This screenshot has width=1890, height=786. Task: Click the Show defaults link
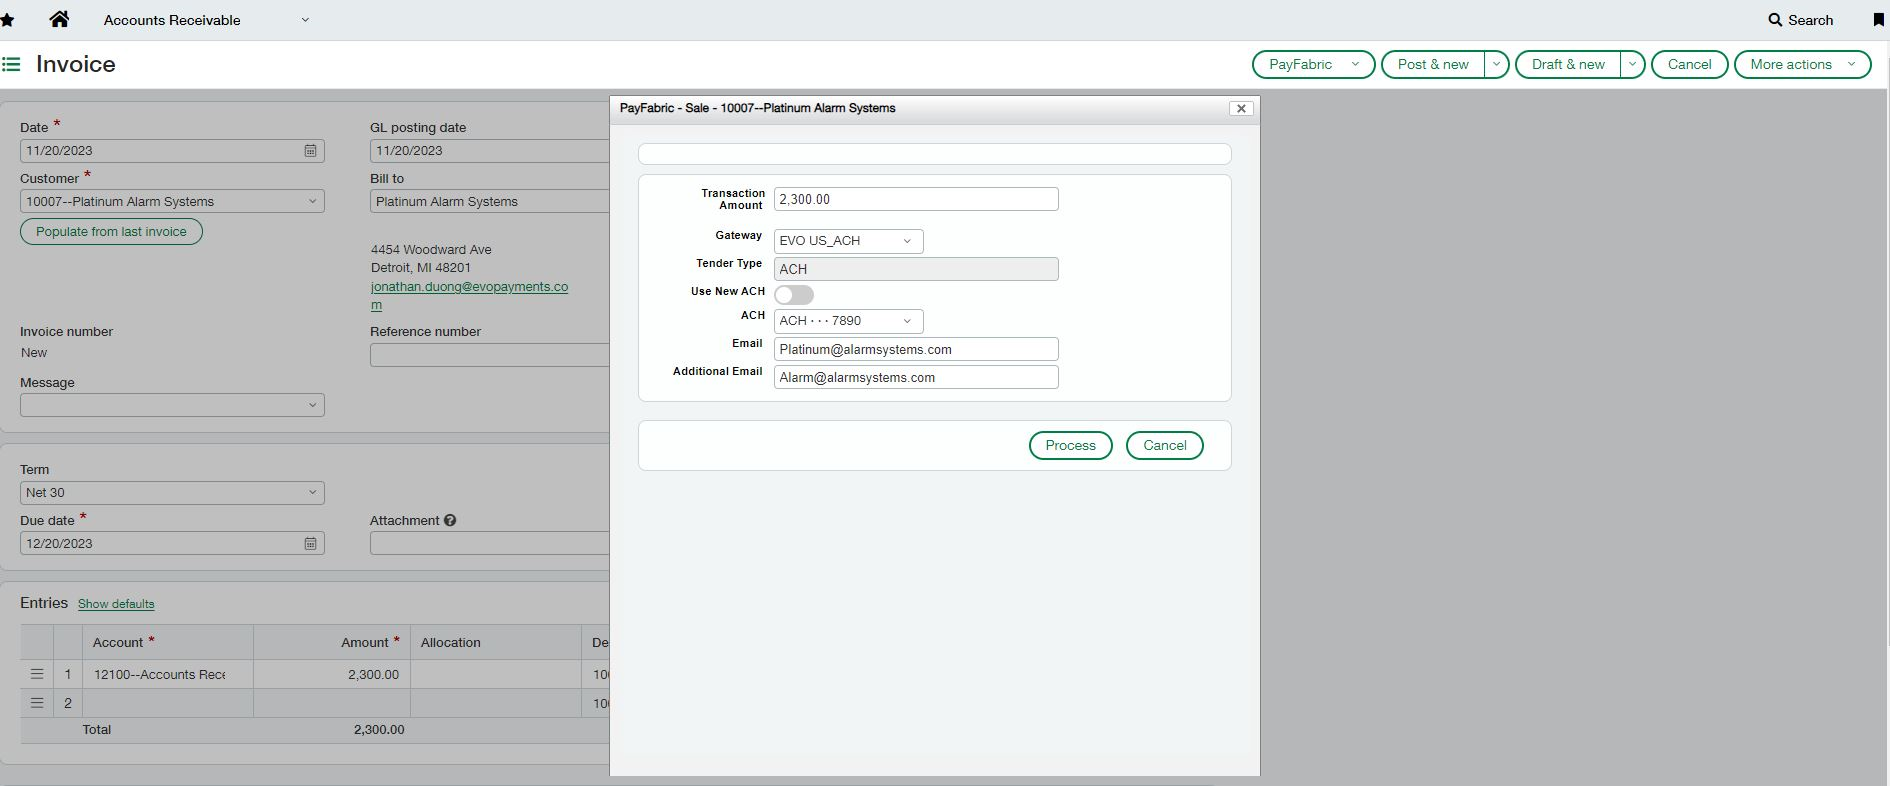[116, 604]
